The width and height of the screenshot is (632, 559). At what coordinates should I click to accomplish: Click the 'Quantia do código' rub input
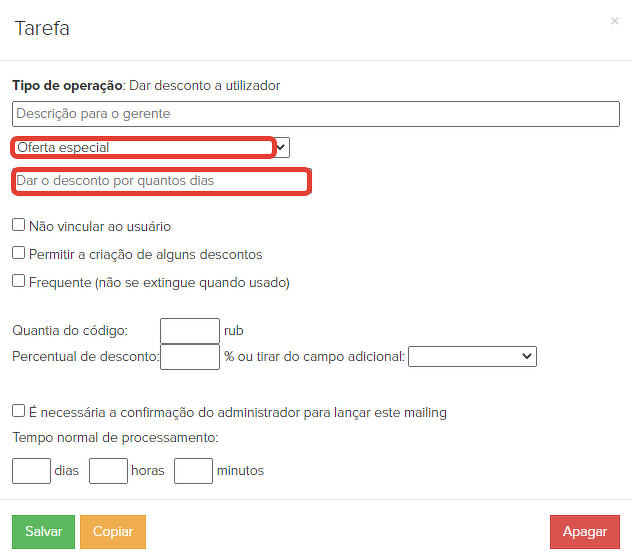[x=189, y=330]
